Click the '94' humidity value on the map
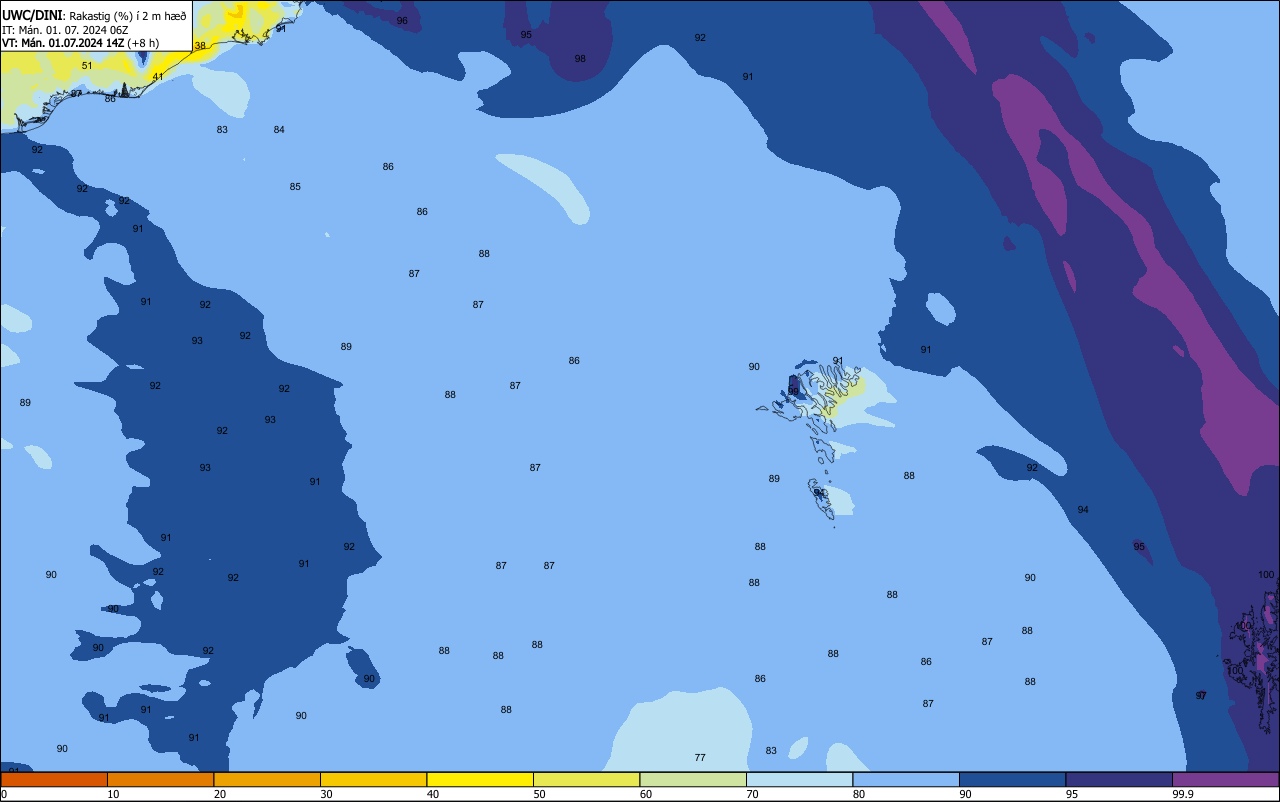 point(1083,510)
